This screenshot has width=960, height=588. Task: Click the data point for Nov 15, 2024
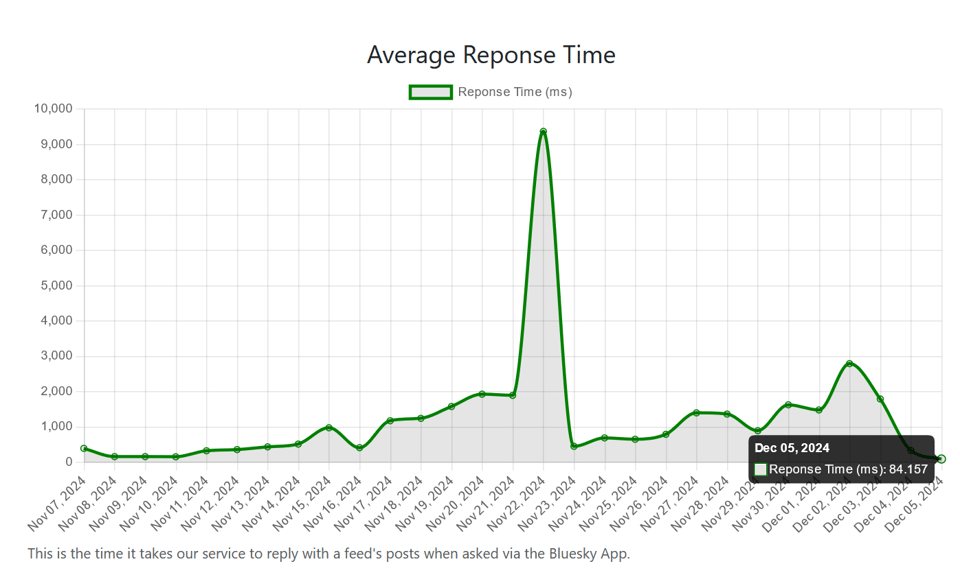(329, 428)
